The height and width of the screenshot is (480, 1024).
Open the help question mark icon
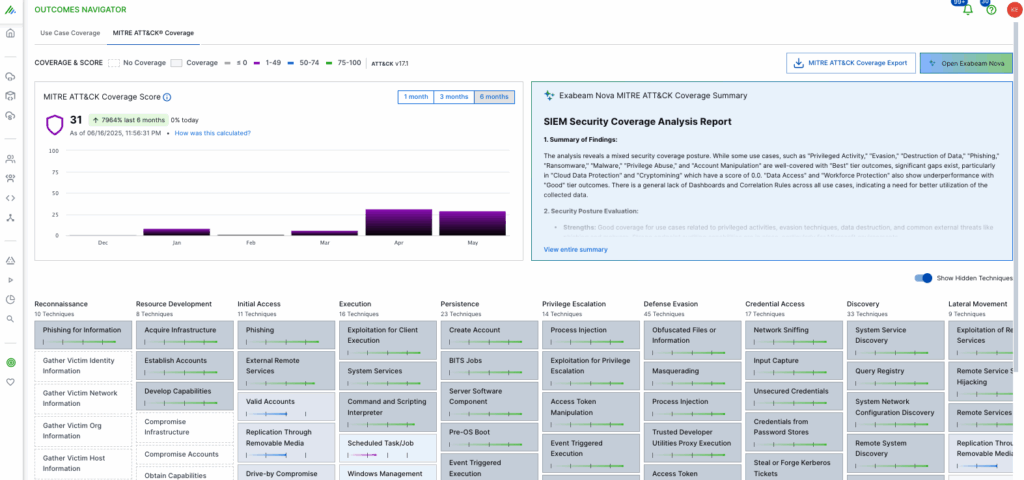pos(991,10)
